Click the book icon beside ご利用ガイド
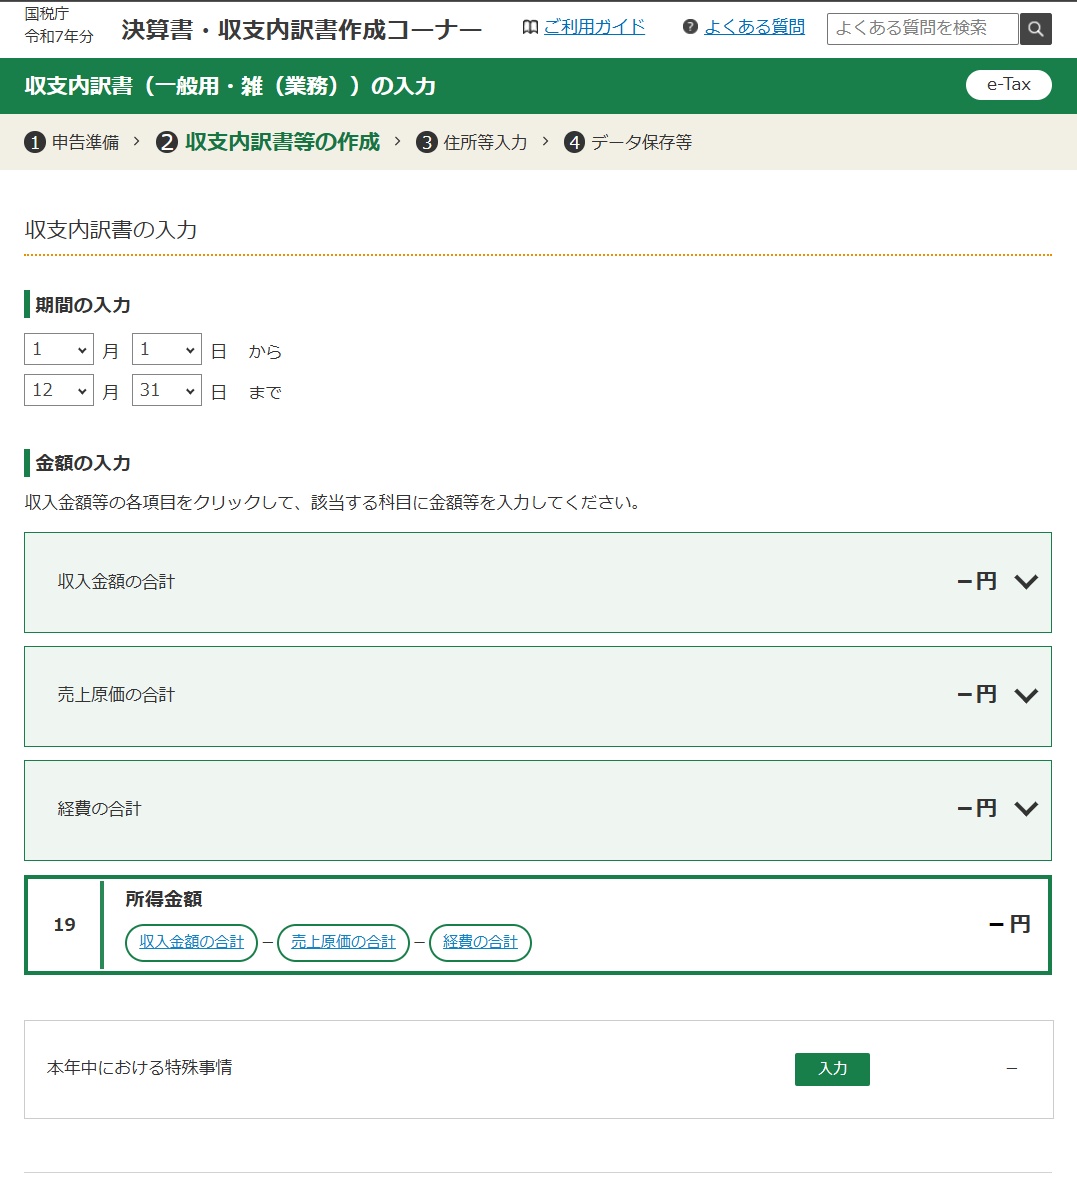1077x1182 pixels. pyautogui.click(x=530, y=27)
